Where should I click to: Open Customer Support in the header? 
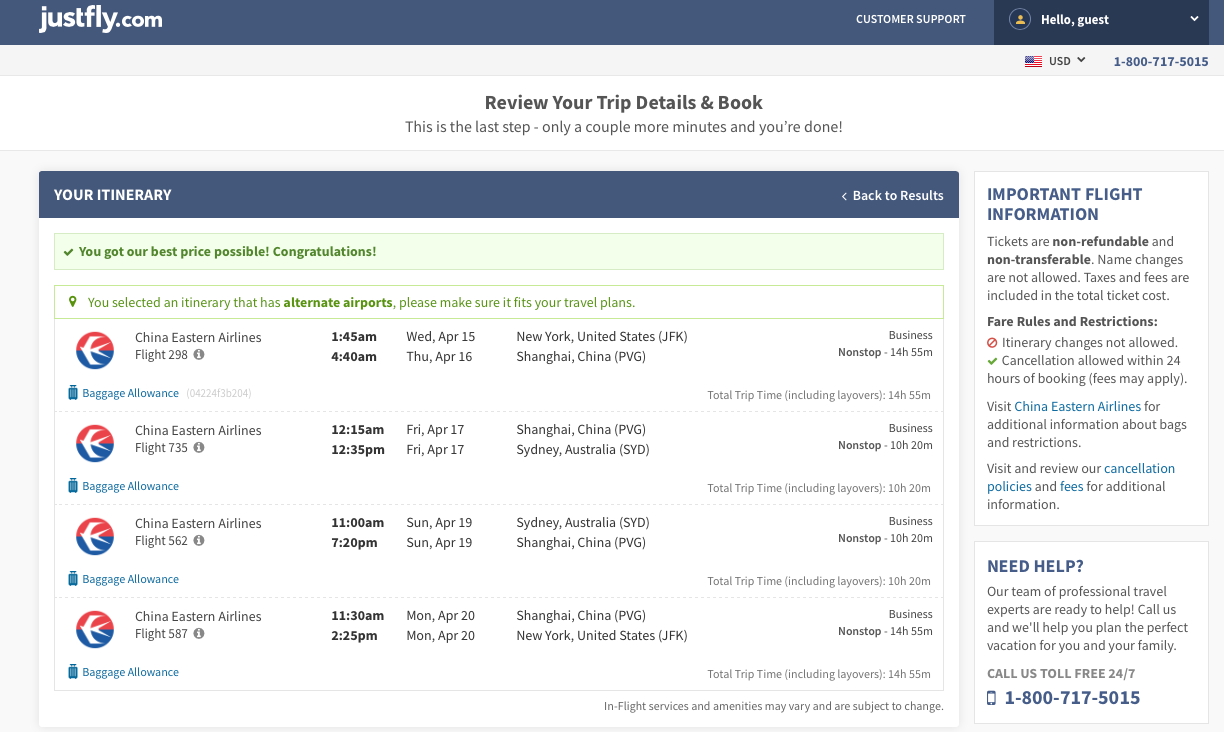coord(910,19)
